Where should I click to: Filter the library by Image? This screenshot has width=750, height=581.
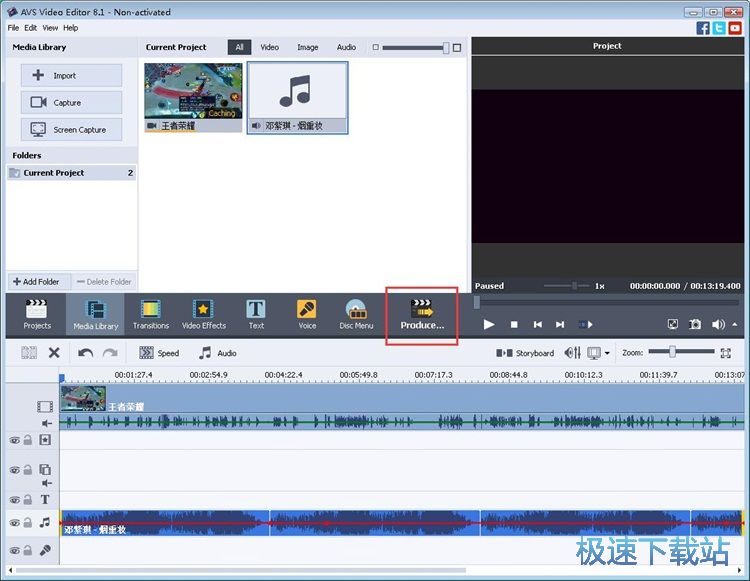coord(308,47)
